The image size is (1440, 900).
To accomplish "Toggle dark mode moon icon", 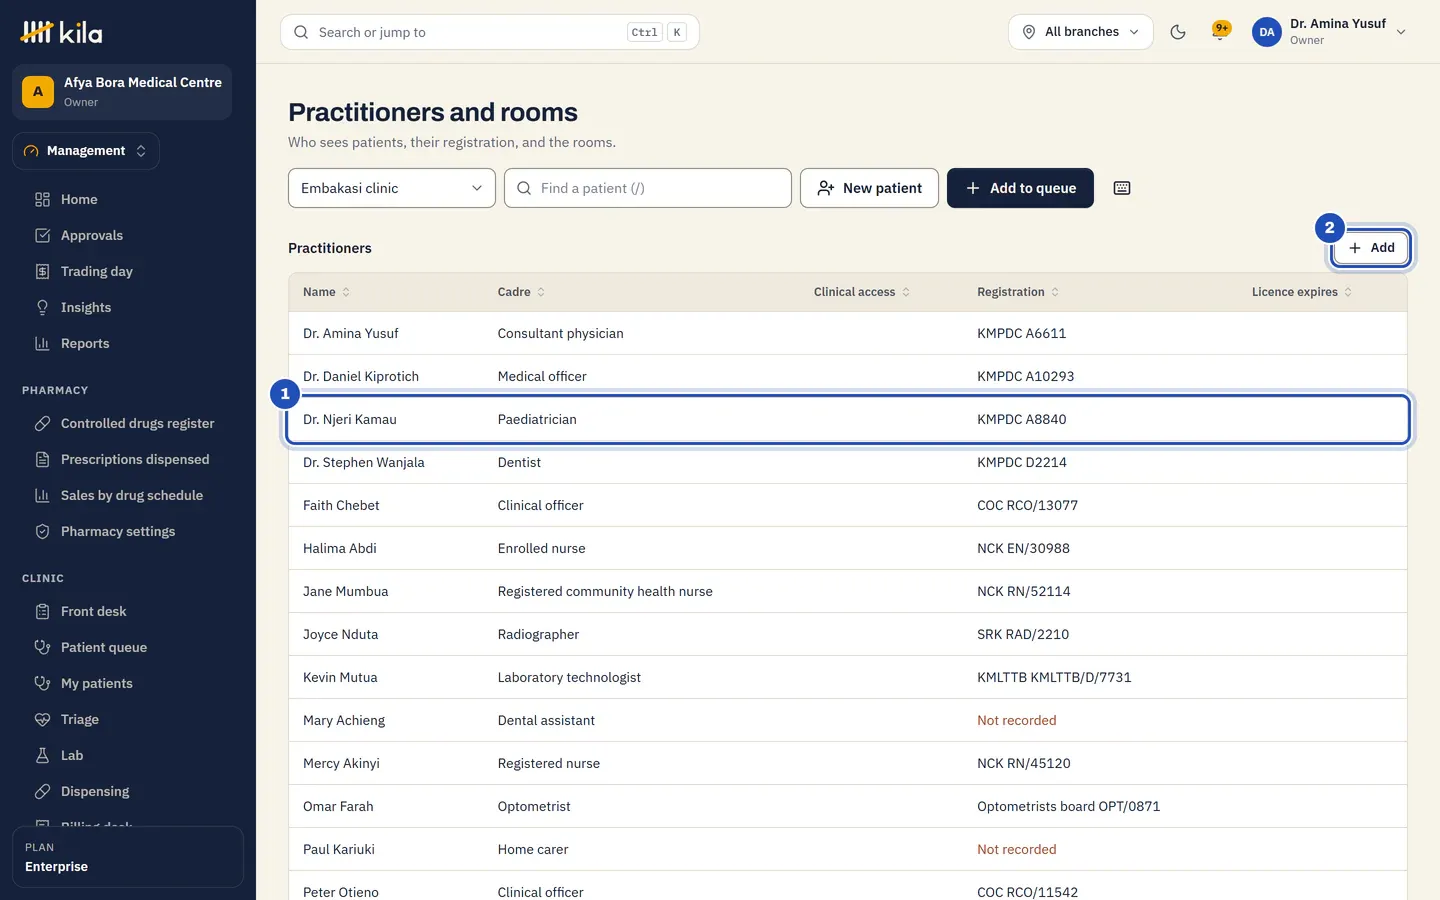I will pyautogui.click(x=1178, y=32).
